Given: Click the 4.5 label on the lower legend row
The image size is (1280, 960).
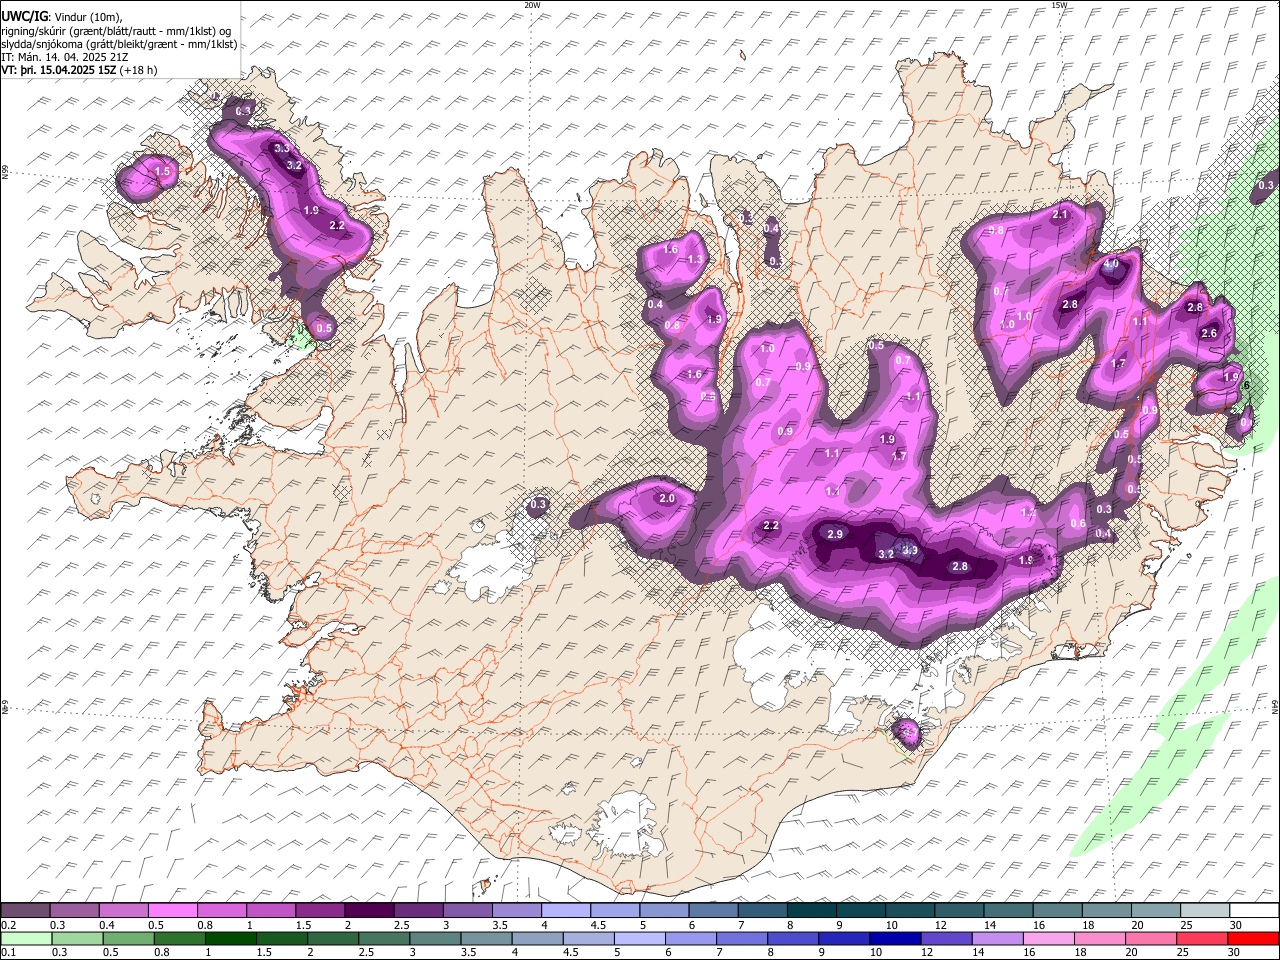Looking at the screenshot, I should [571, 952].
